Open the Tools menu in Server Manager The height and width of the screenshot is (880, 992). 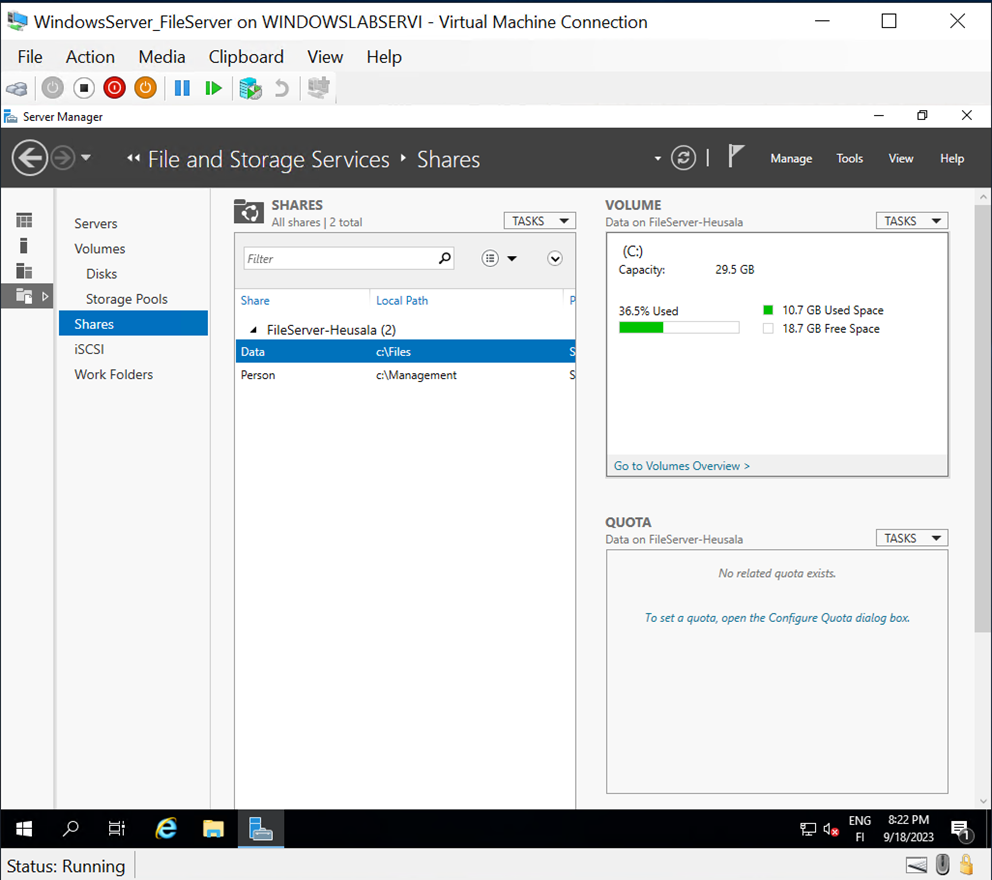click(x=849, y=158)
